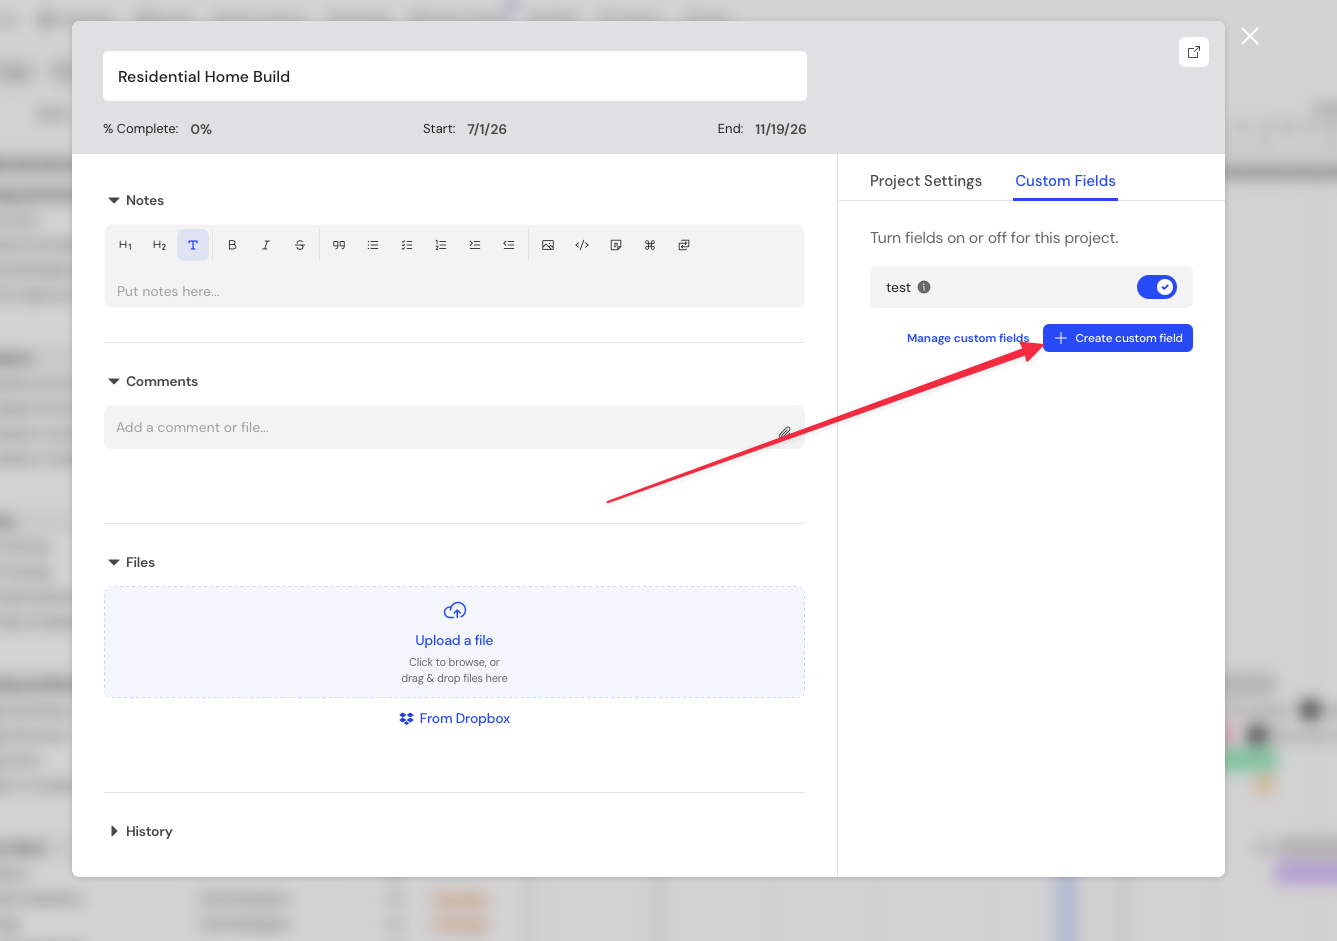Open the project in a new window
1337x941 pixels.
click(1194, 52)
